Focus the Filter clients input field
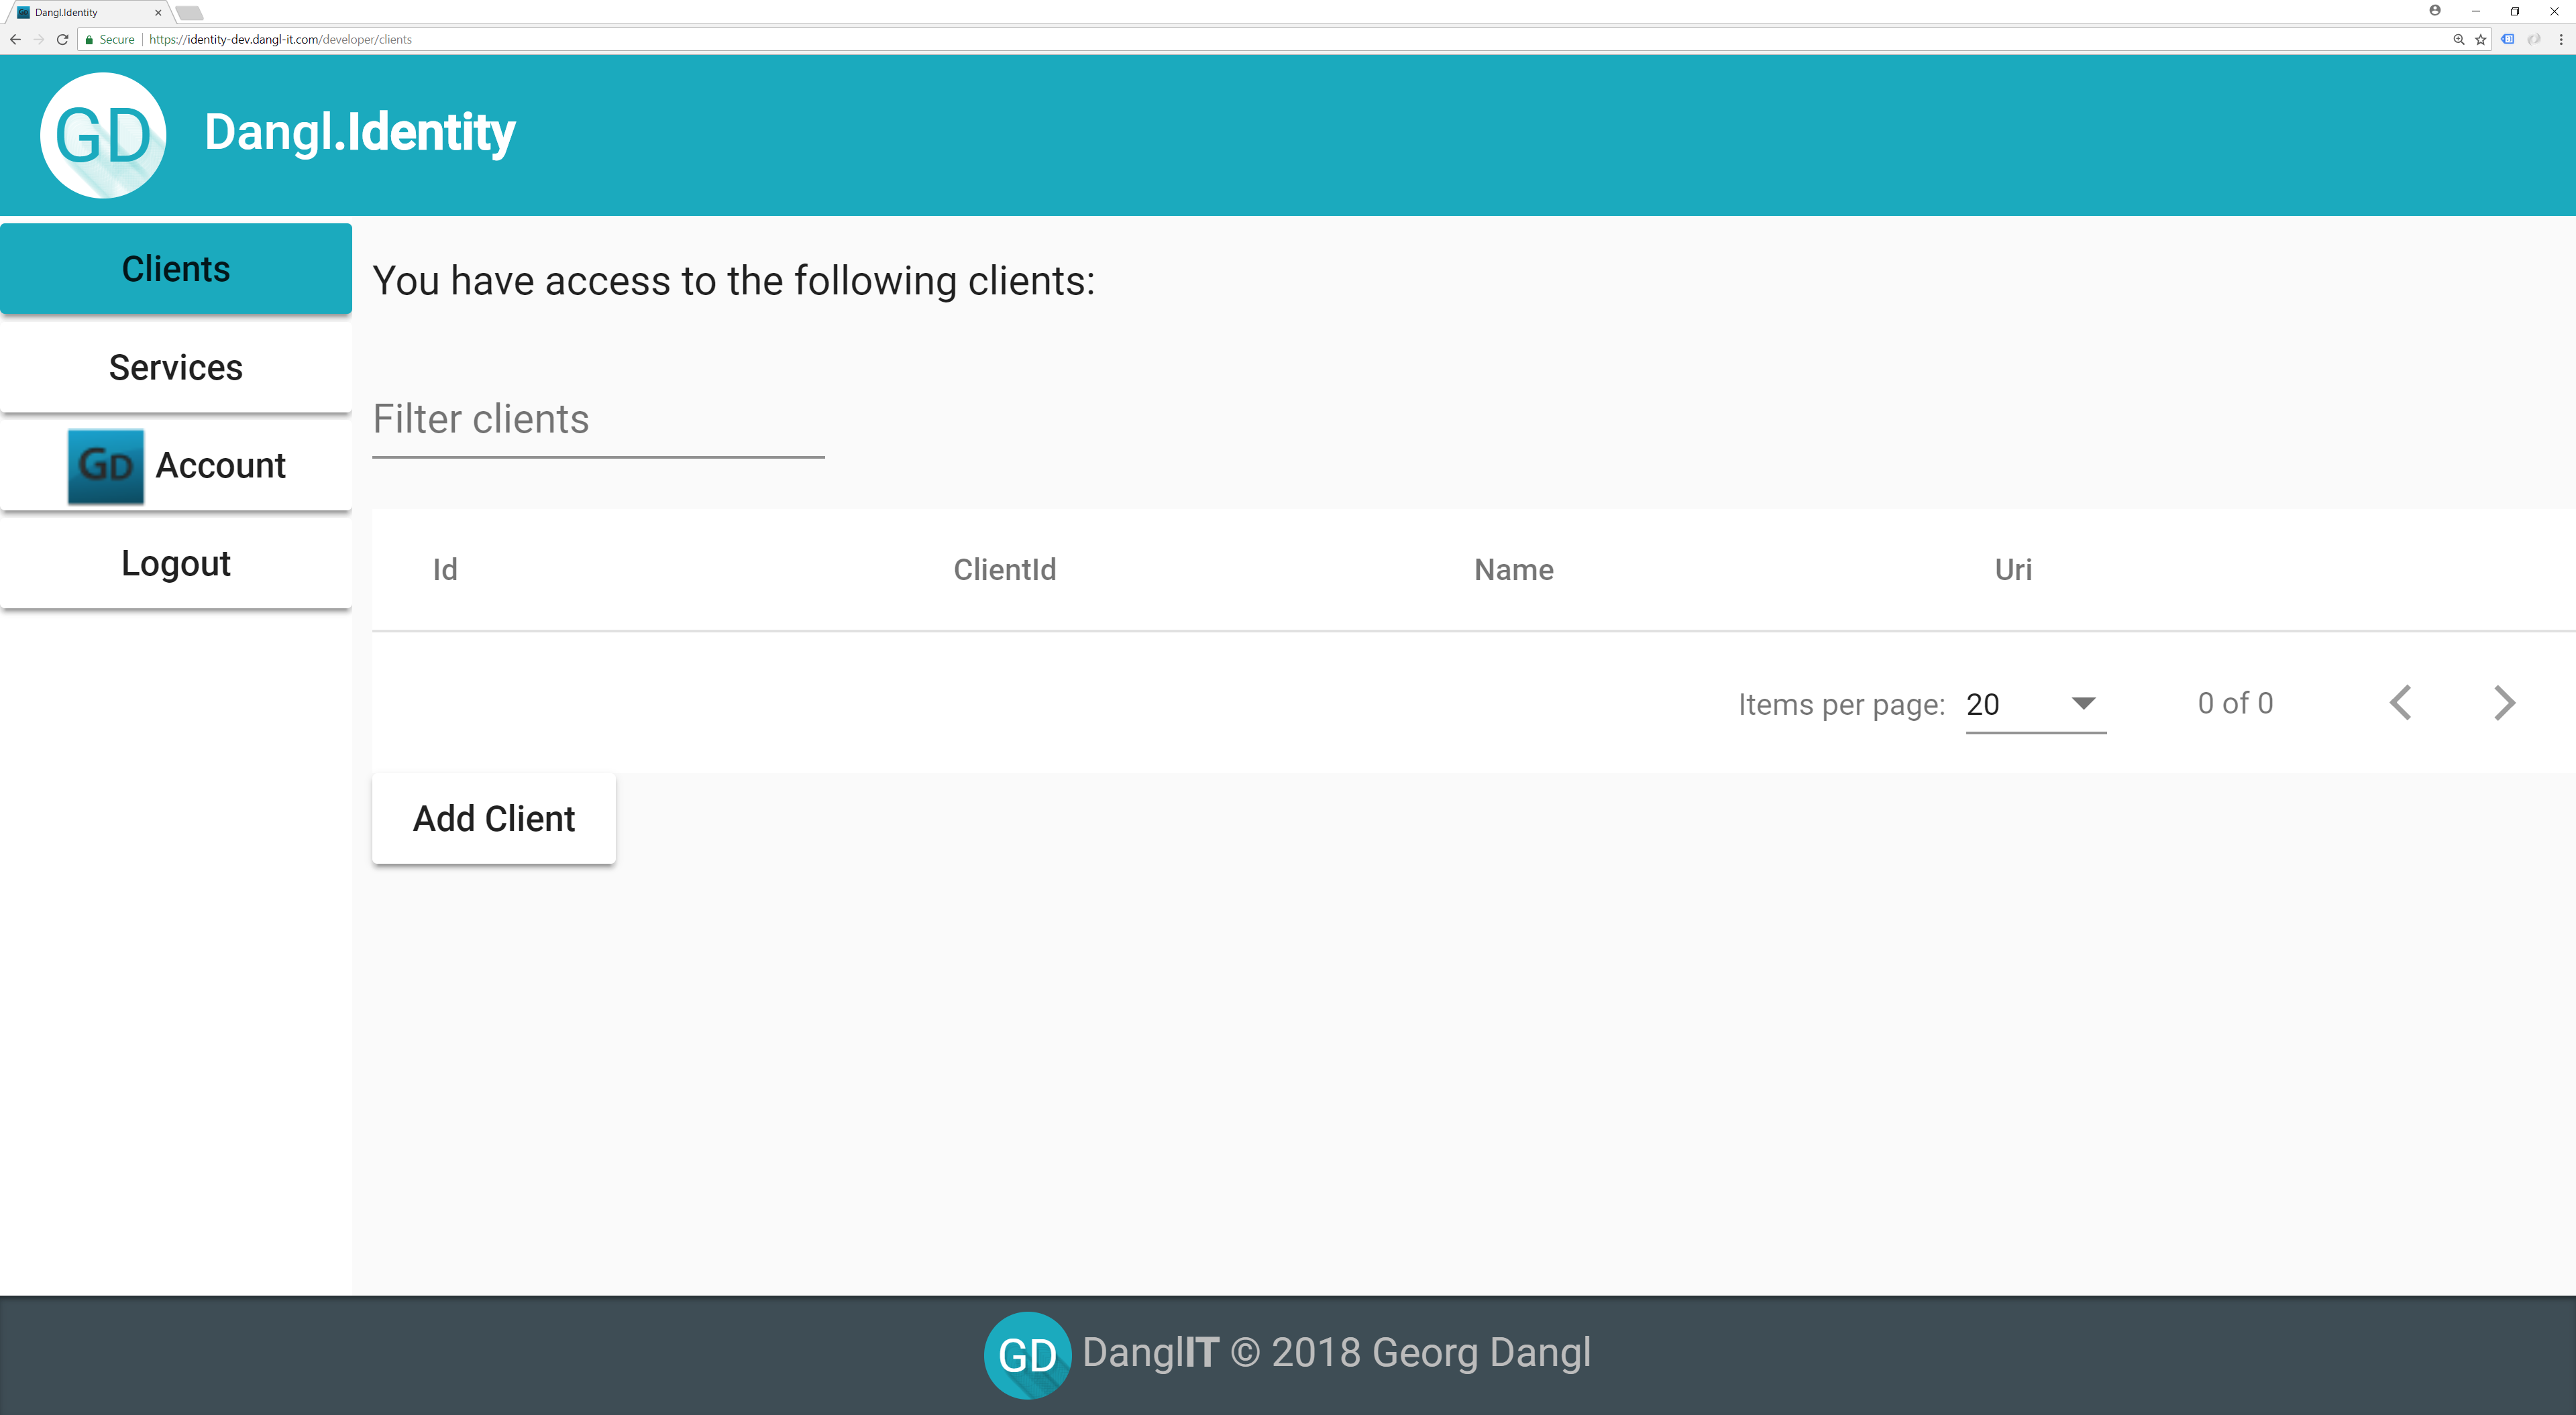The width and height of the screenshot is (2576, 1415). (598, 420)
